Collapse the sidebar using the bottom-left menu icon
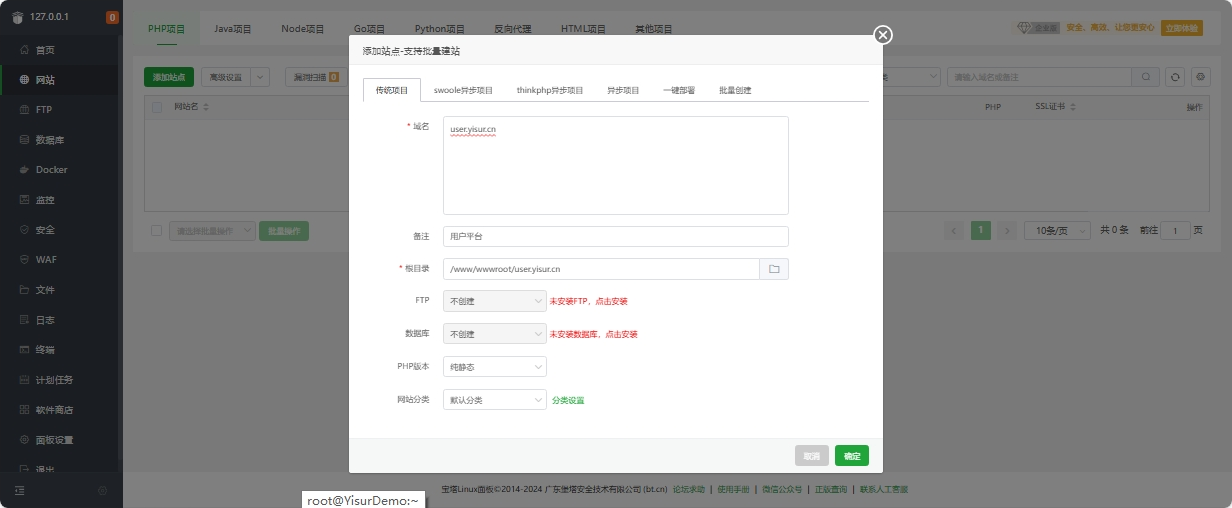This screenshot has width=1232, height=508. (x=19, y=490)
